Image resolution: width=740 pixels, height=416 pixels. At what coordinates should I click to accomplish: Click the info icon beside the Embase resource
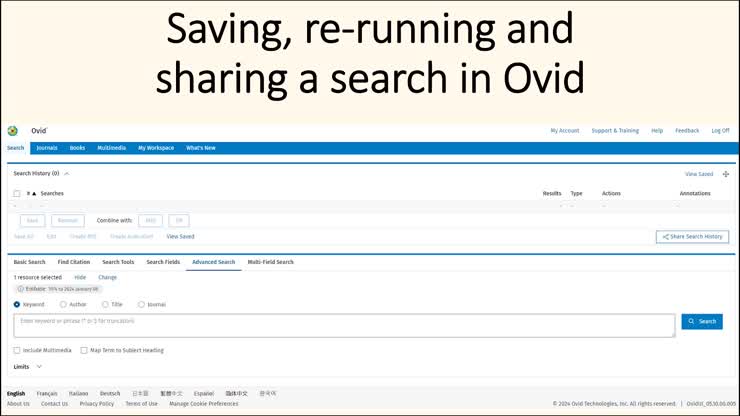20,289
